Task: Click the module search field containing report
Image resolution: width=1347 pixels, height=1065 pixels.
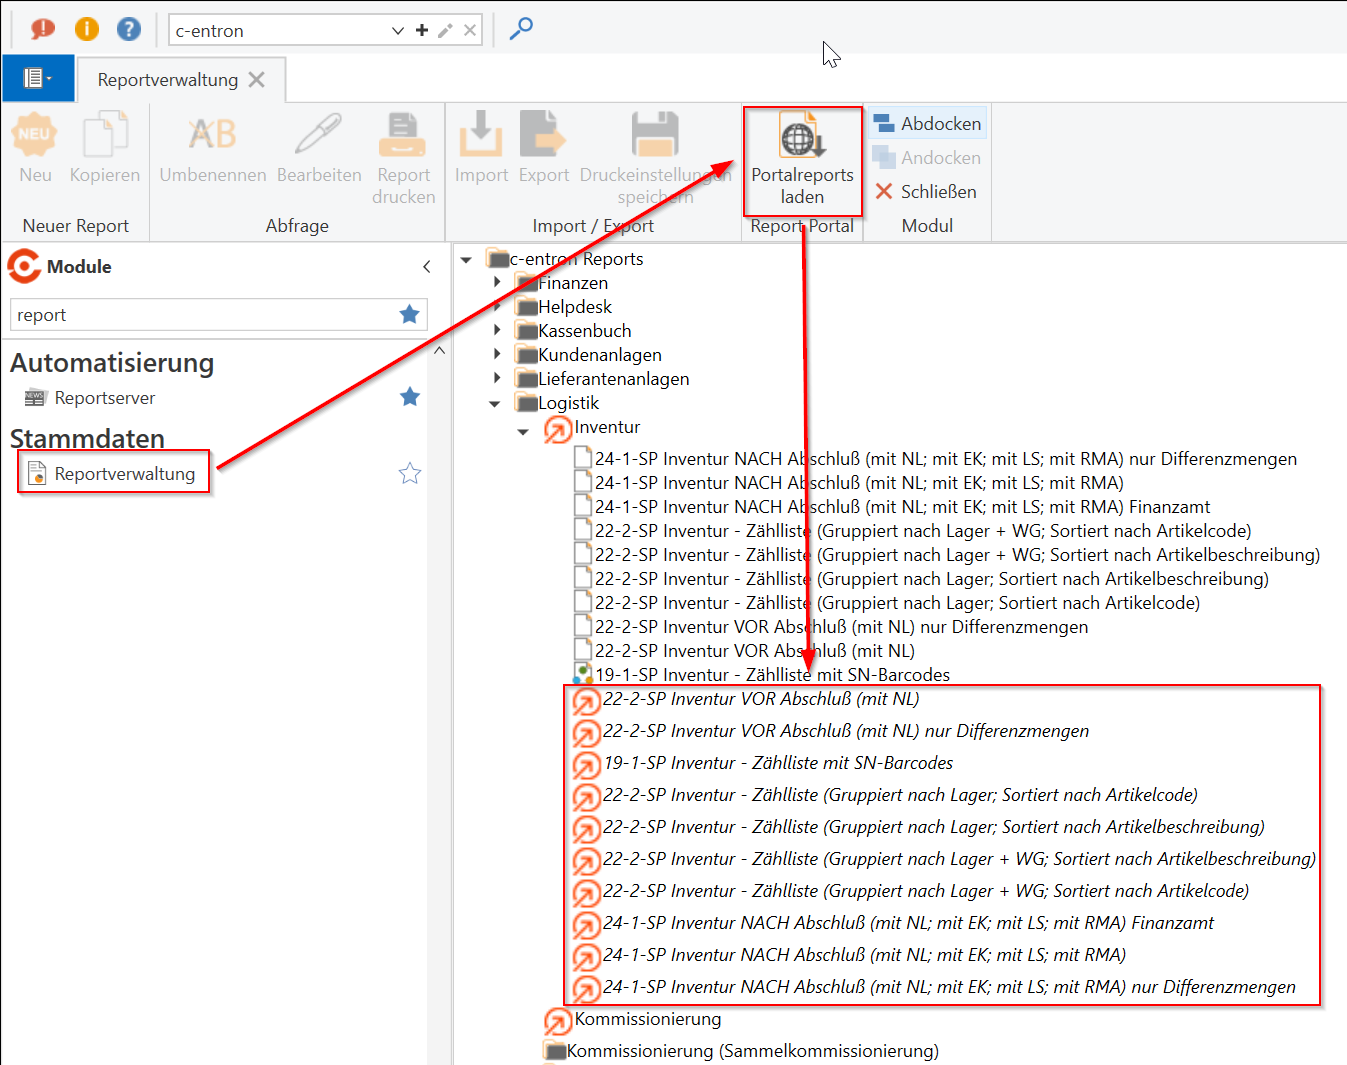Action: click(205, 315)
